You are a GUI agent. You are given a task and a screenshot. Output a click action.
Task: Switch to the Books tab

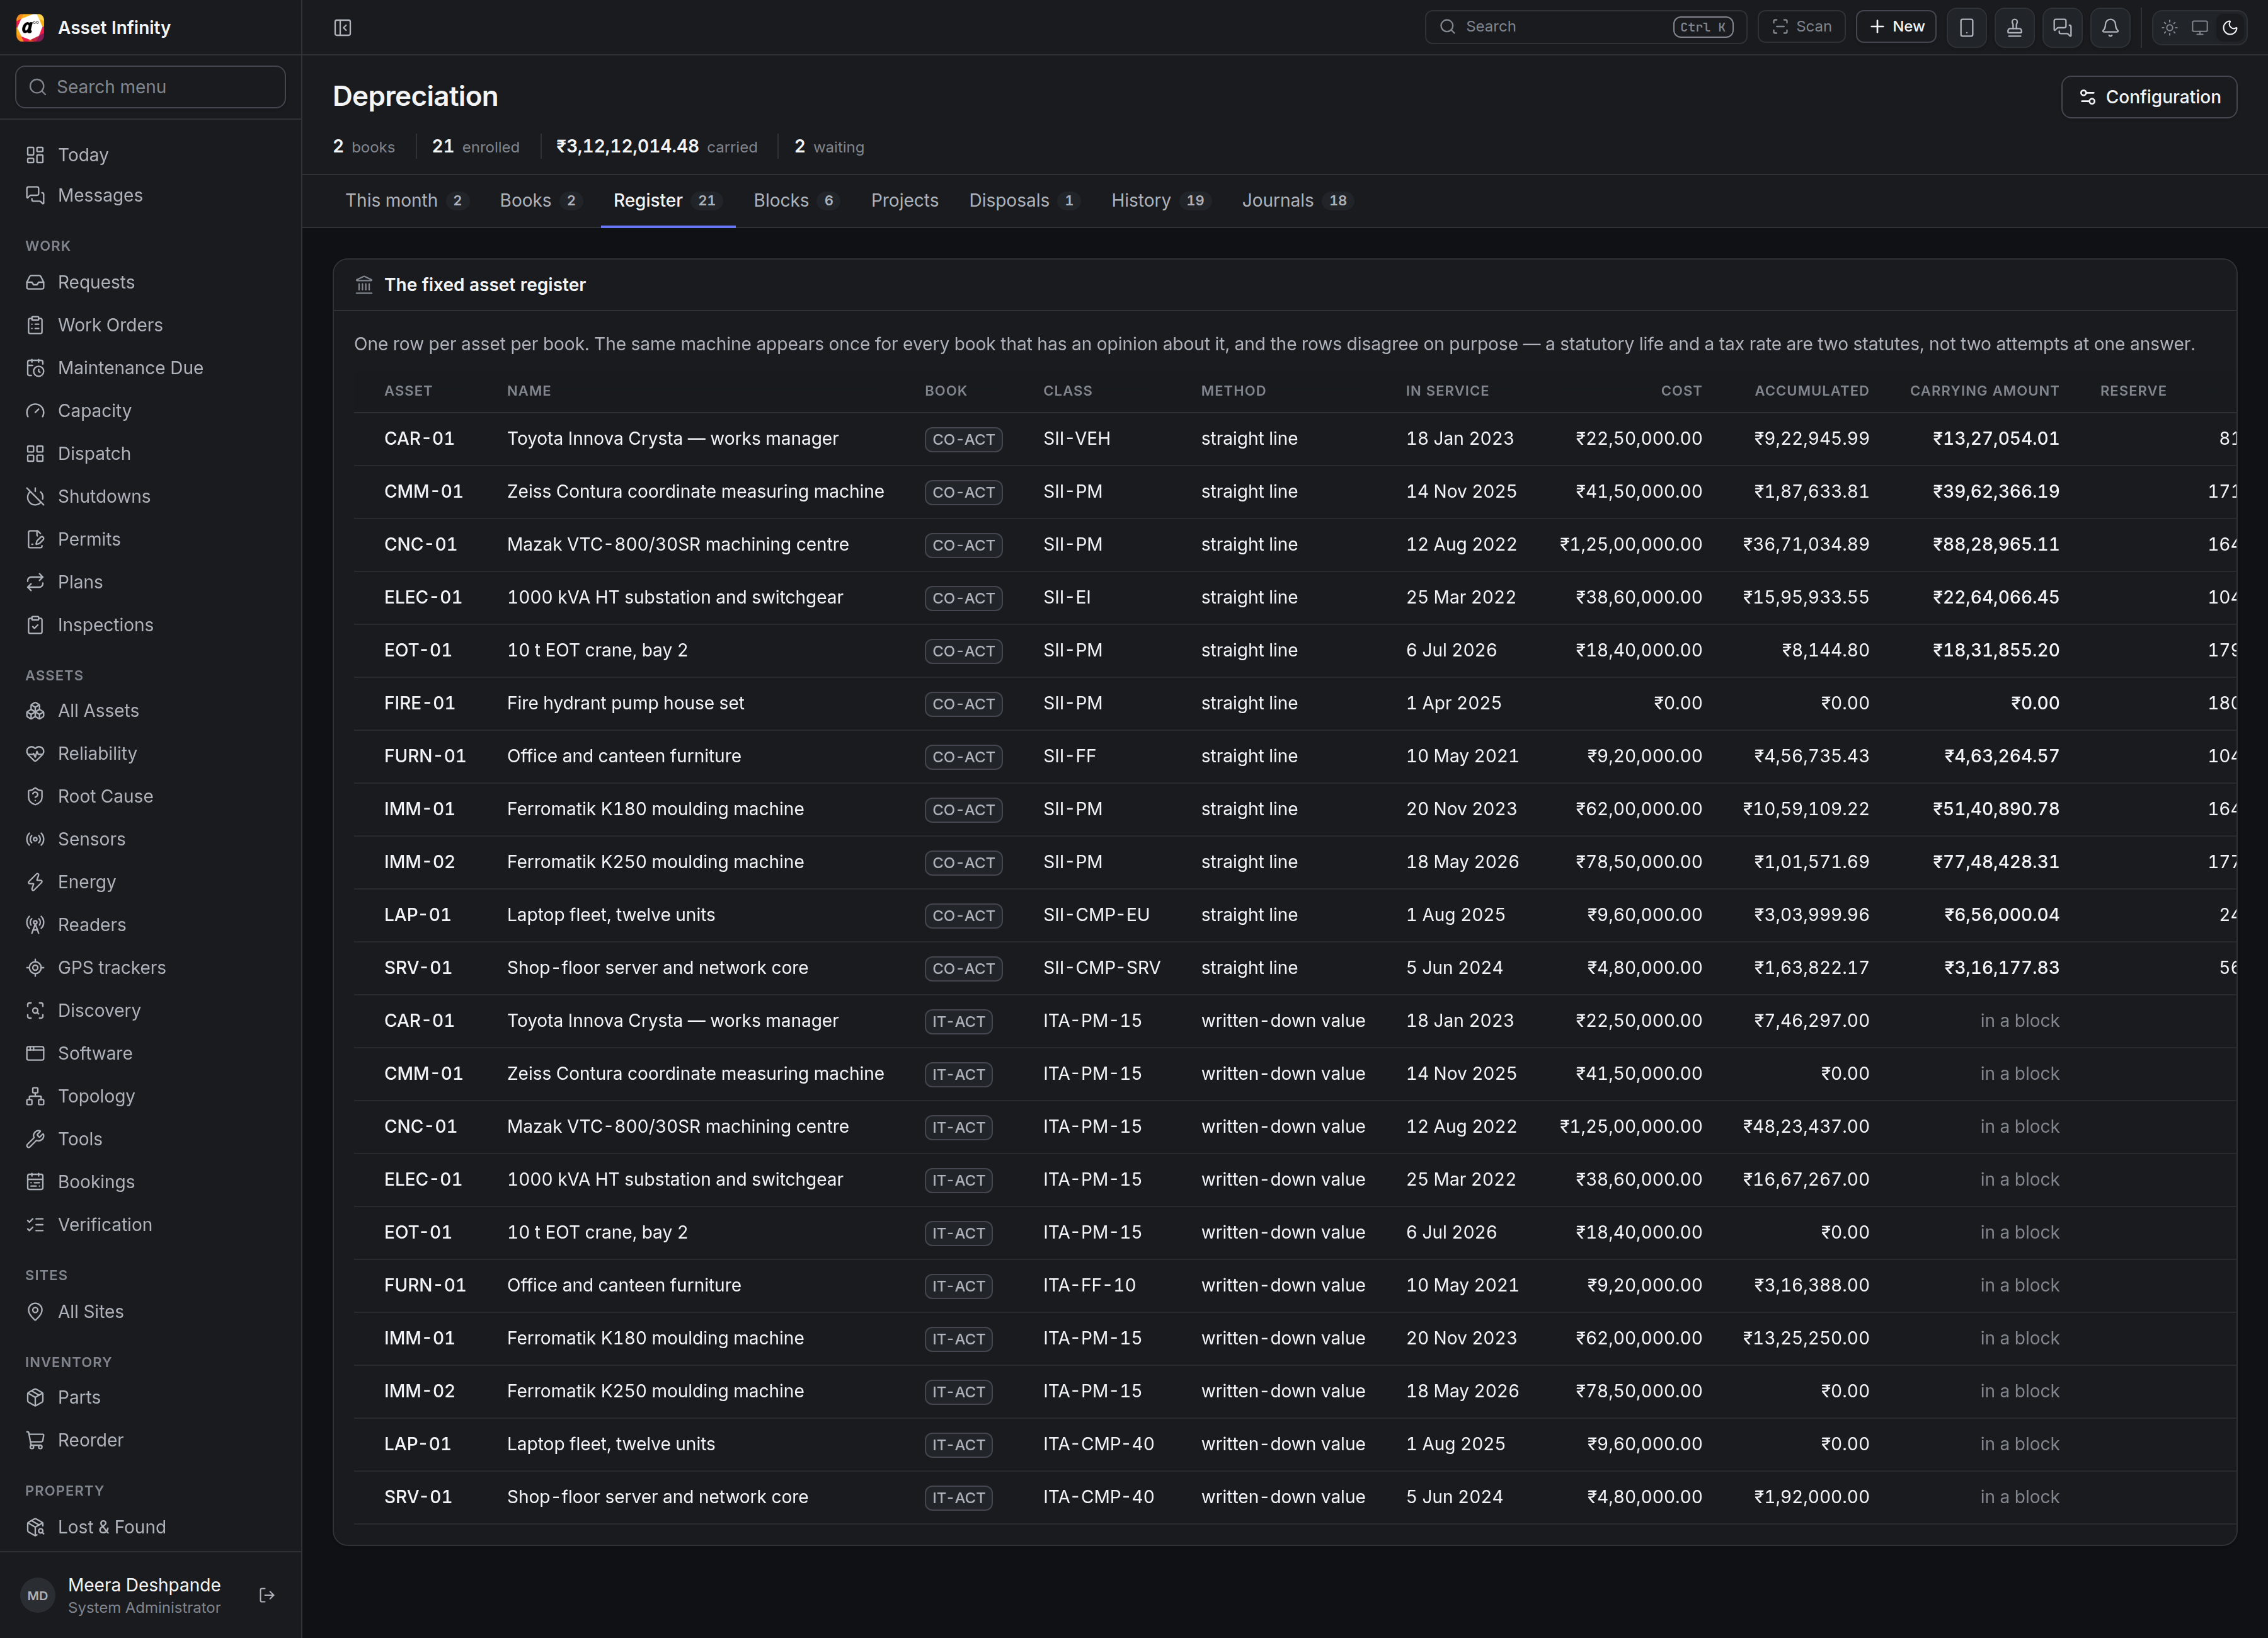[540, 201]
